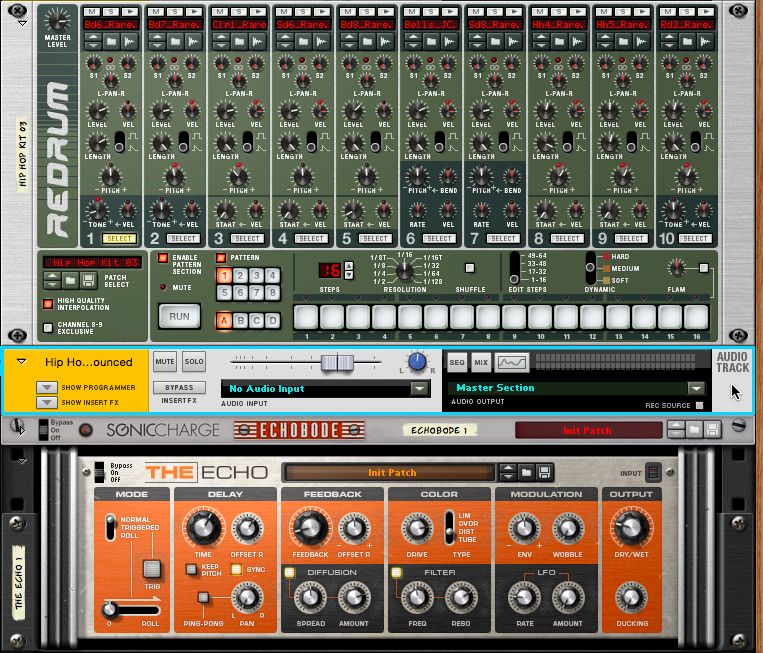Toggle The Echo delay Sync
763x653 pixels.
pos(236,569)
